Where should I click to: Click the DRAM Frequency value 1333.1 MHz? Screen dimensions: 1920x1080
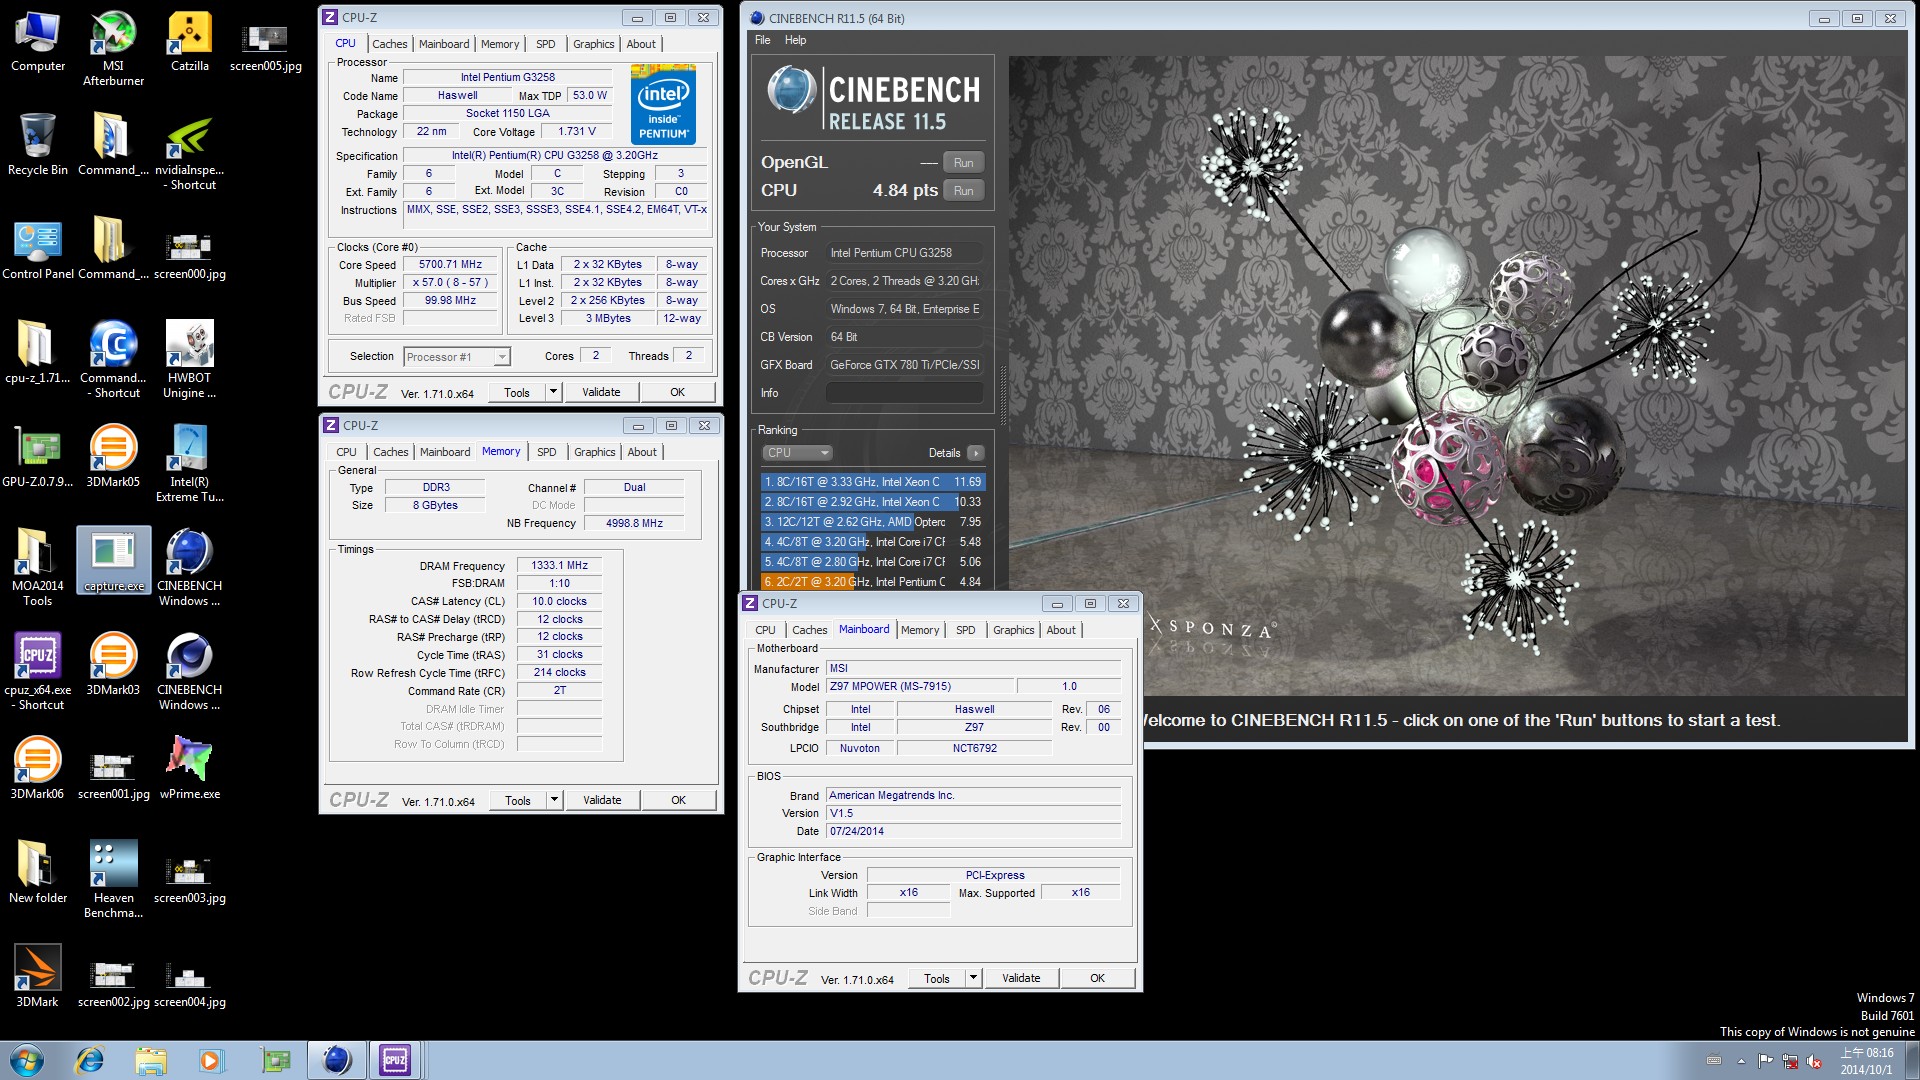[559, 566]
